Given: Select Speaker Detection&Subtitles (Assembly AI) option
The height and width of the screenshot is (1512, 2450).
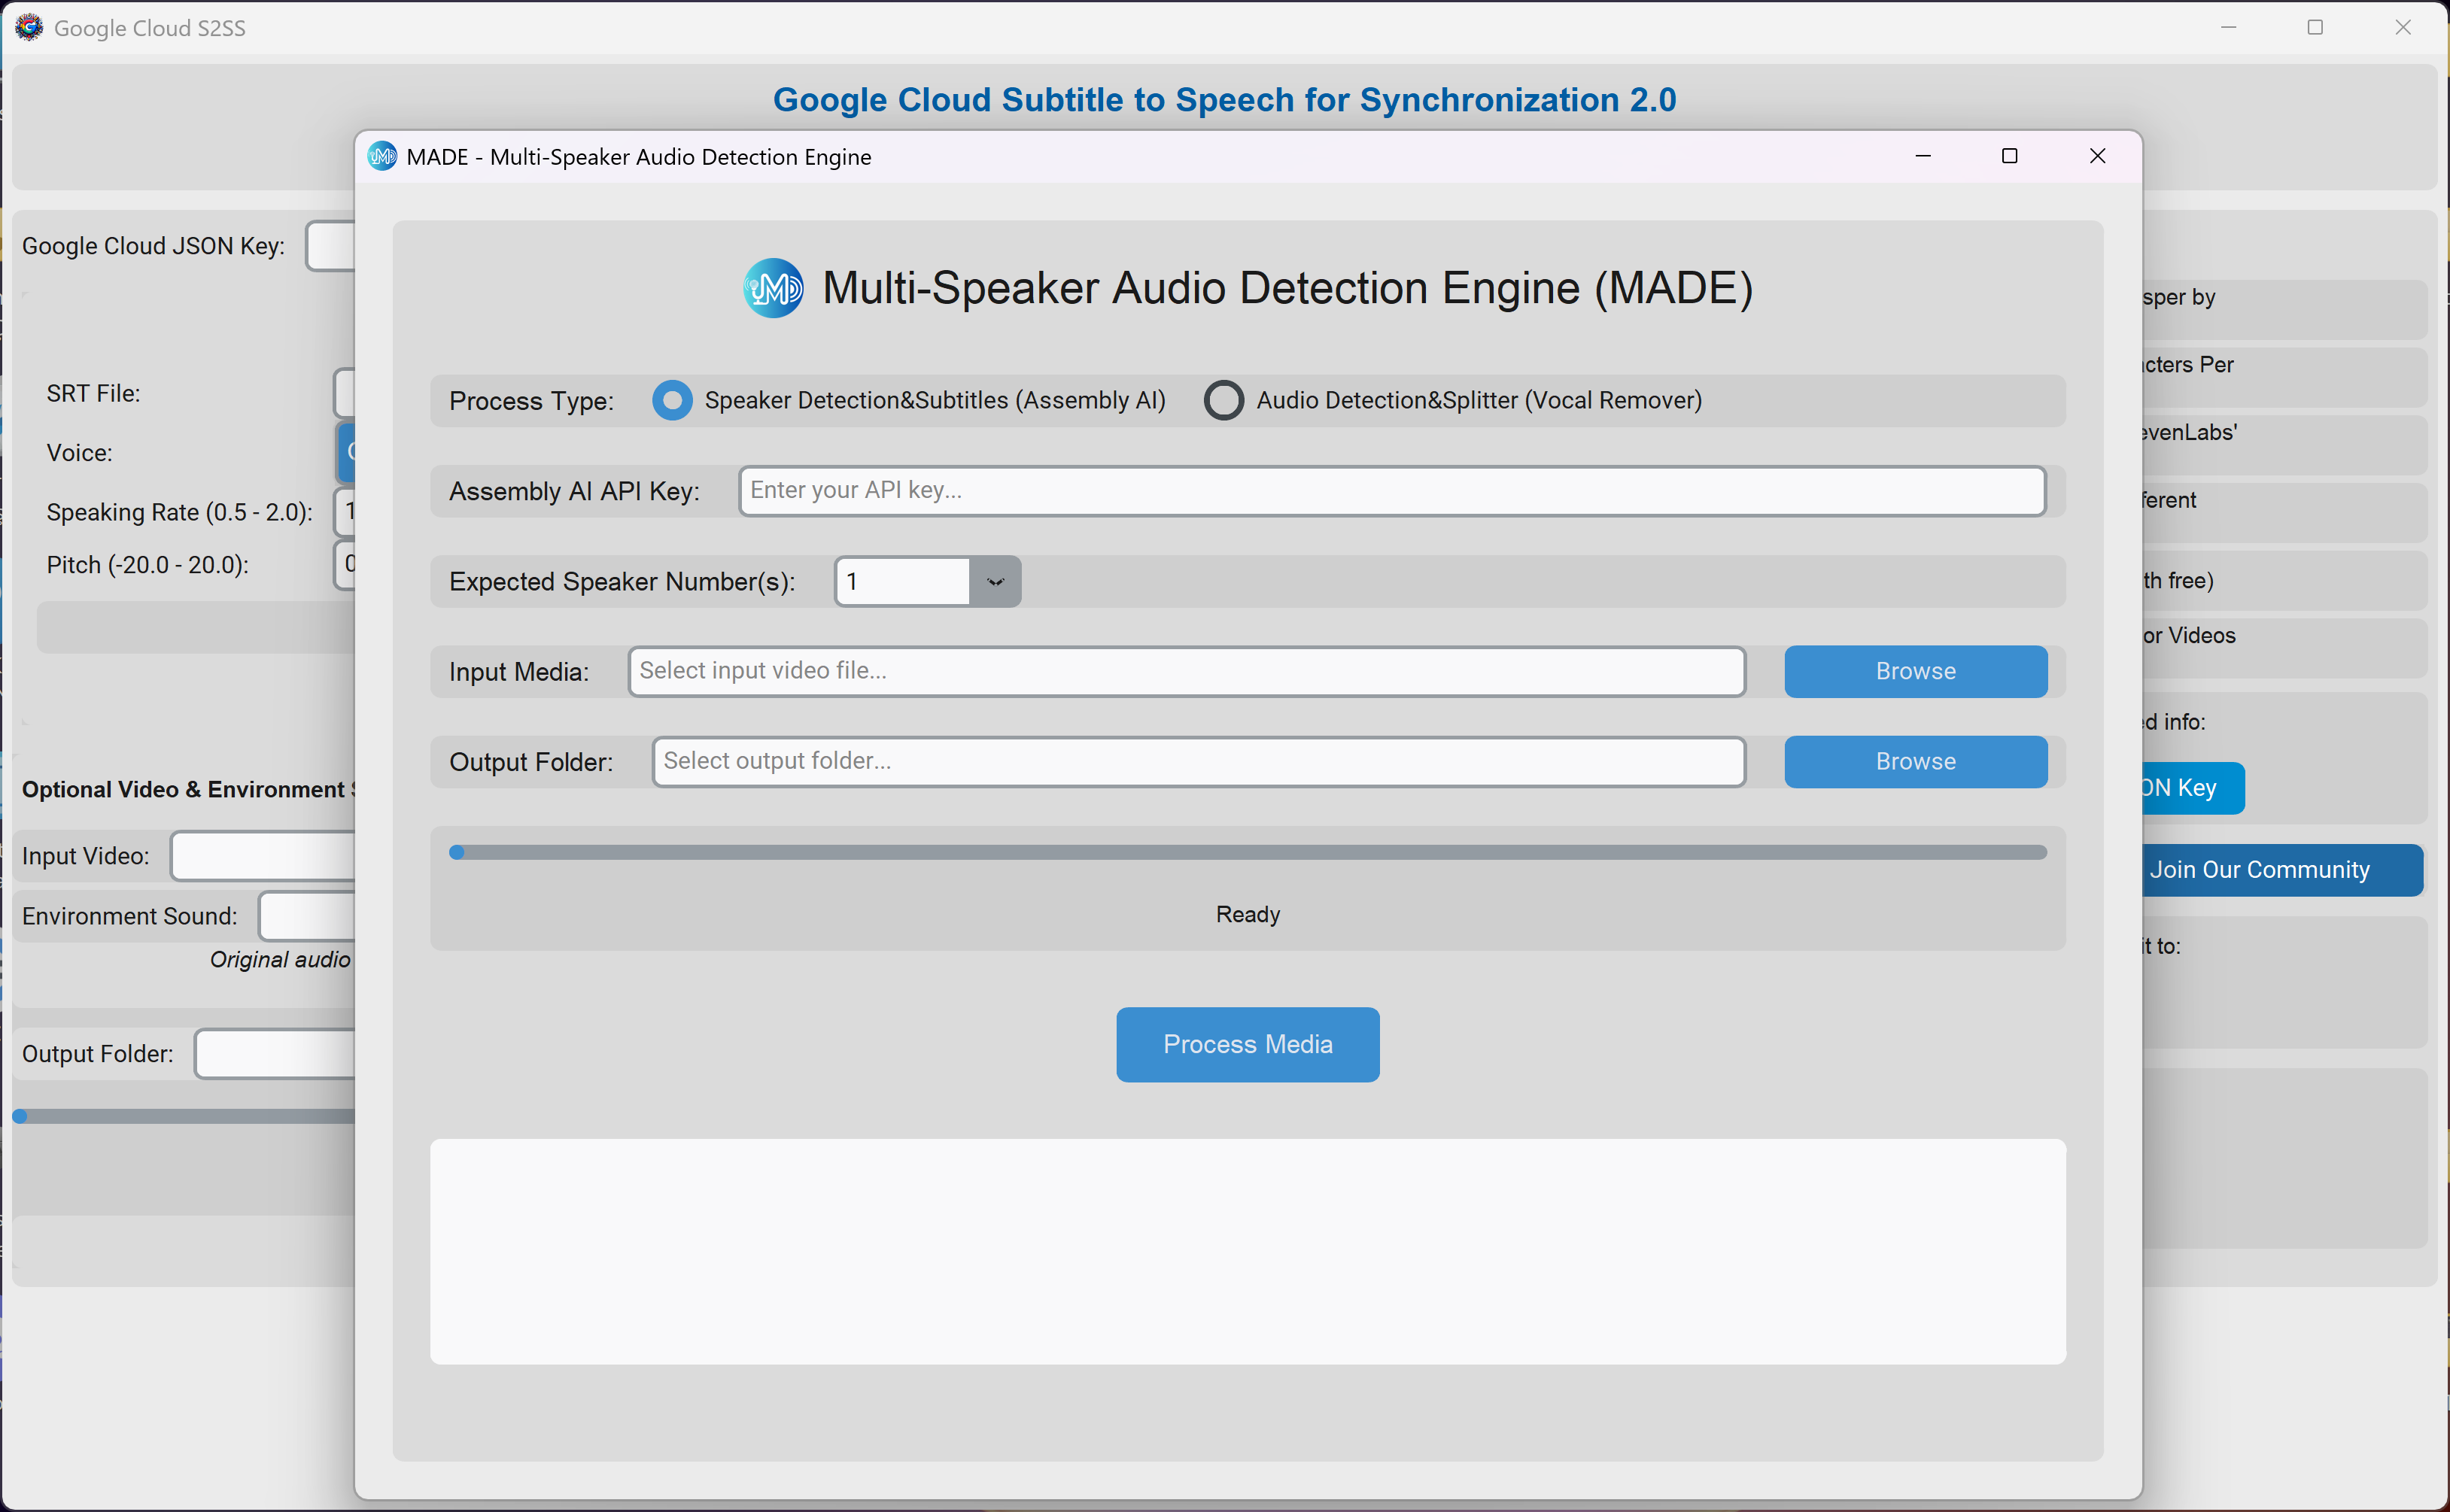Looking at the screenshot, I should click(672, 400).
